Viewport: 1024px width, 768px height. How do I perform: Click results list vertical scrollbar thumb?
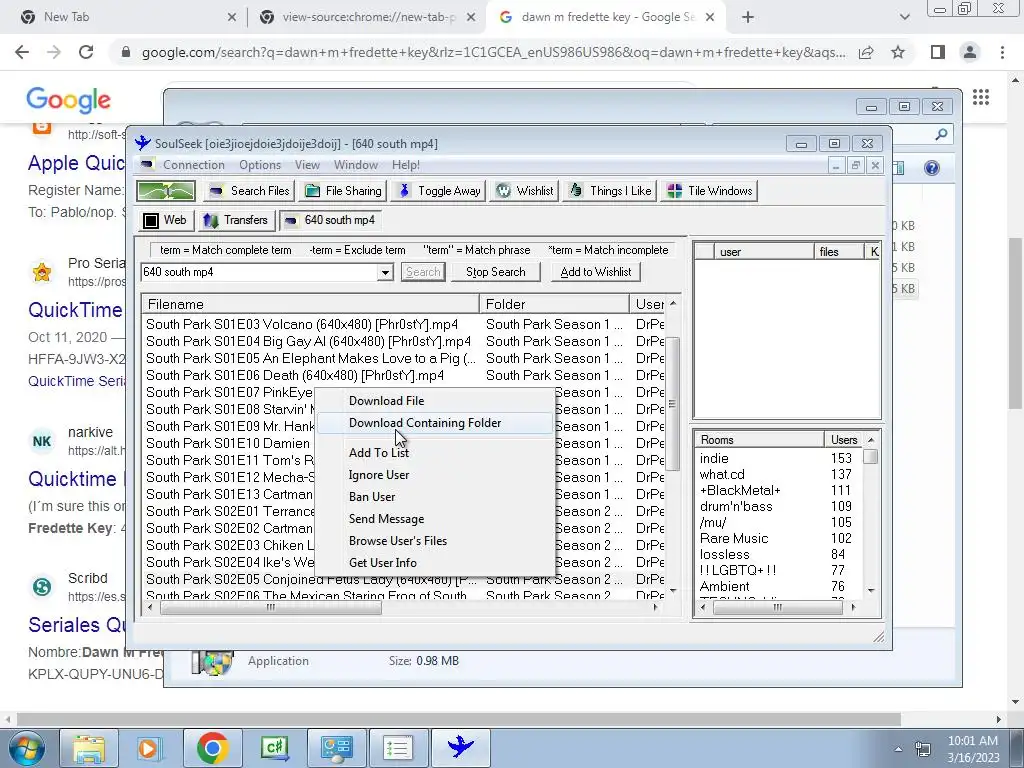pyautogui.click(x=673, y=404)
